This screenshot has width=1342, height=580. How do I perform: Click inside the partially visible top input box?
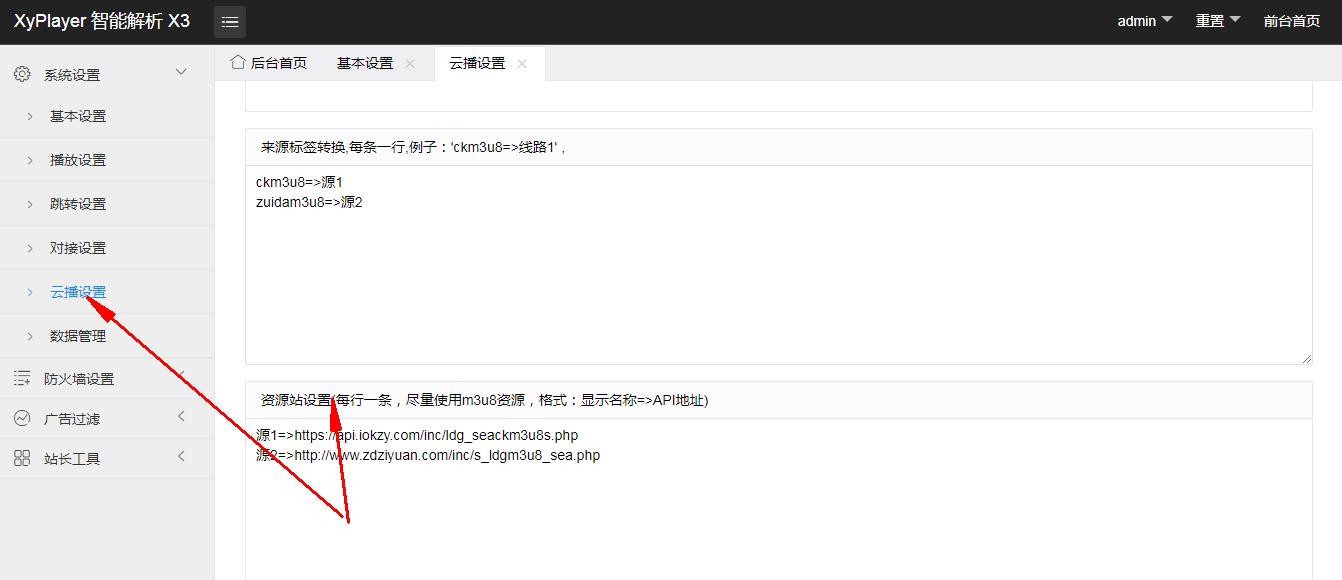click(x=778, y=96)
